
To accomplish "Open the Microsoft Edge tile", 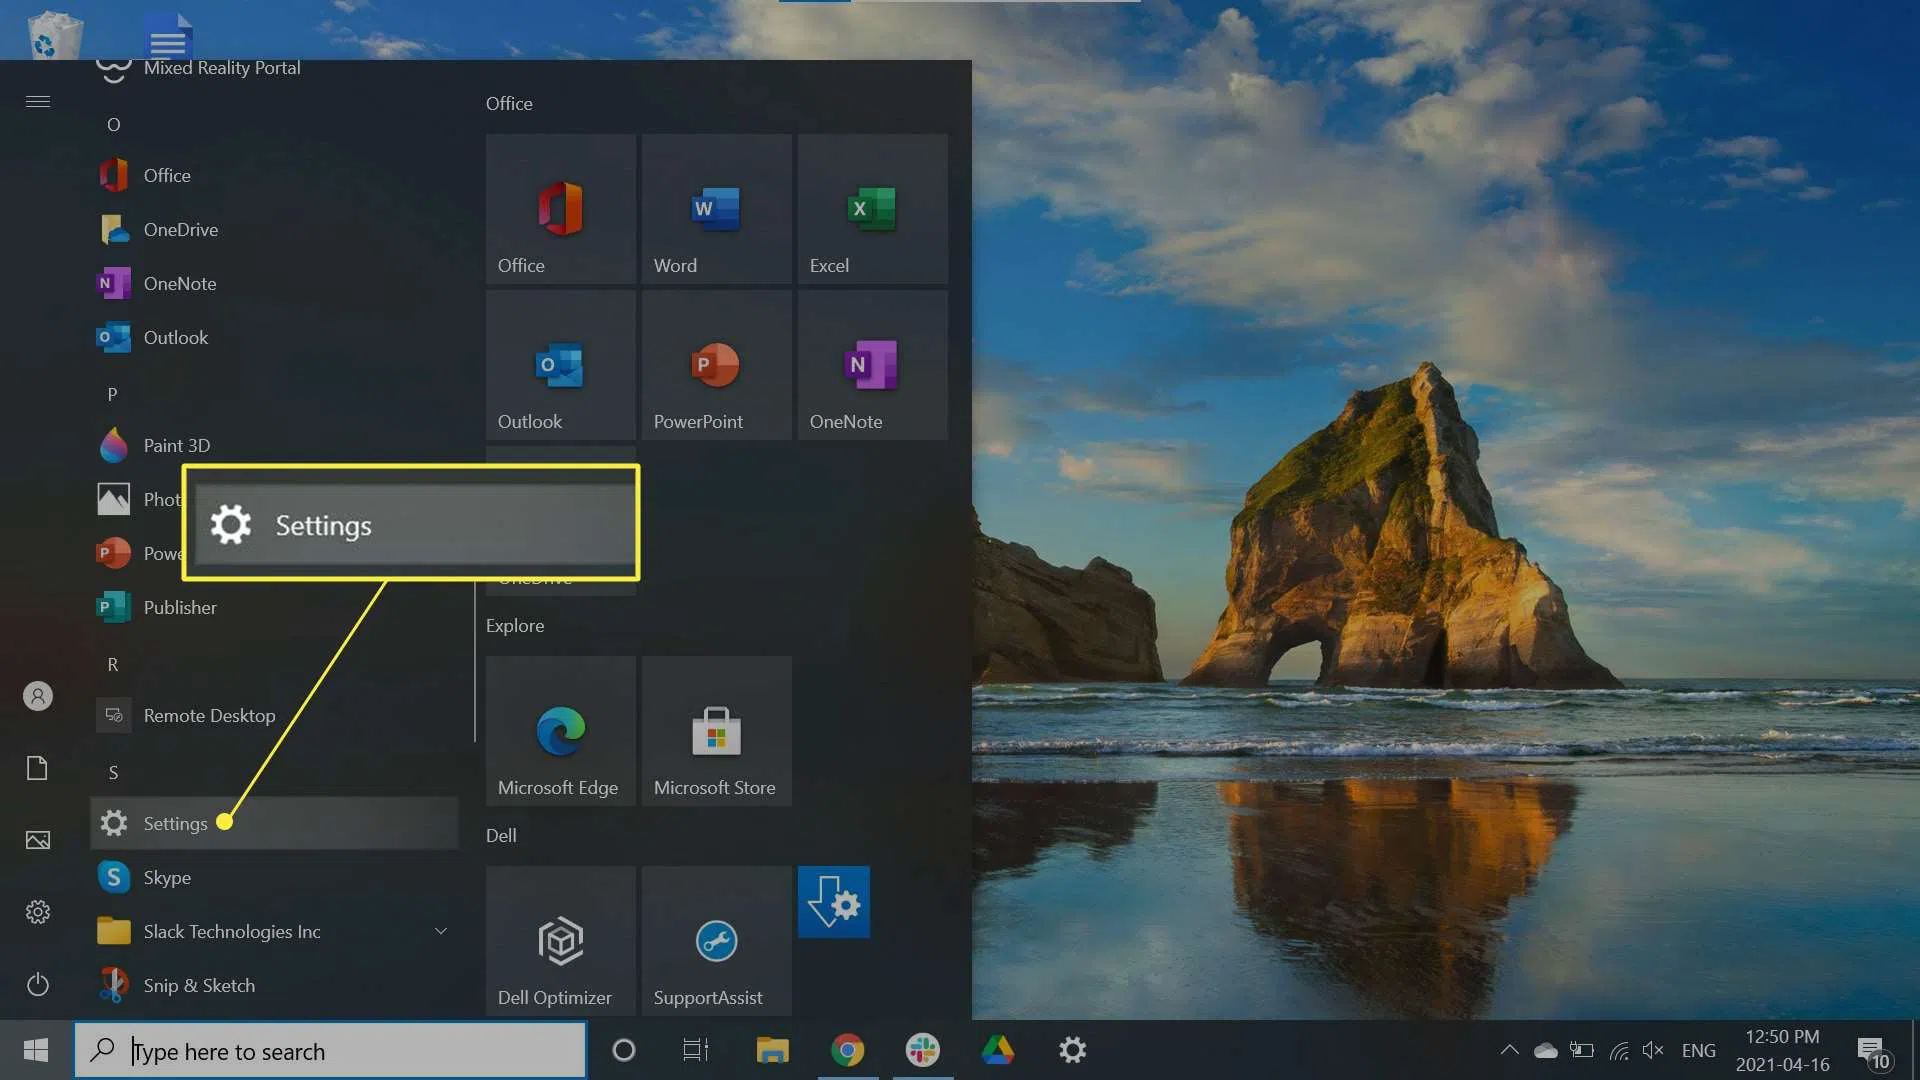I will point(560,731).
